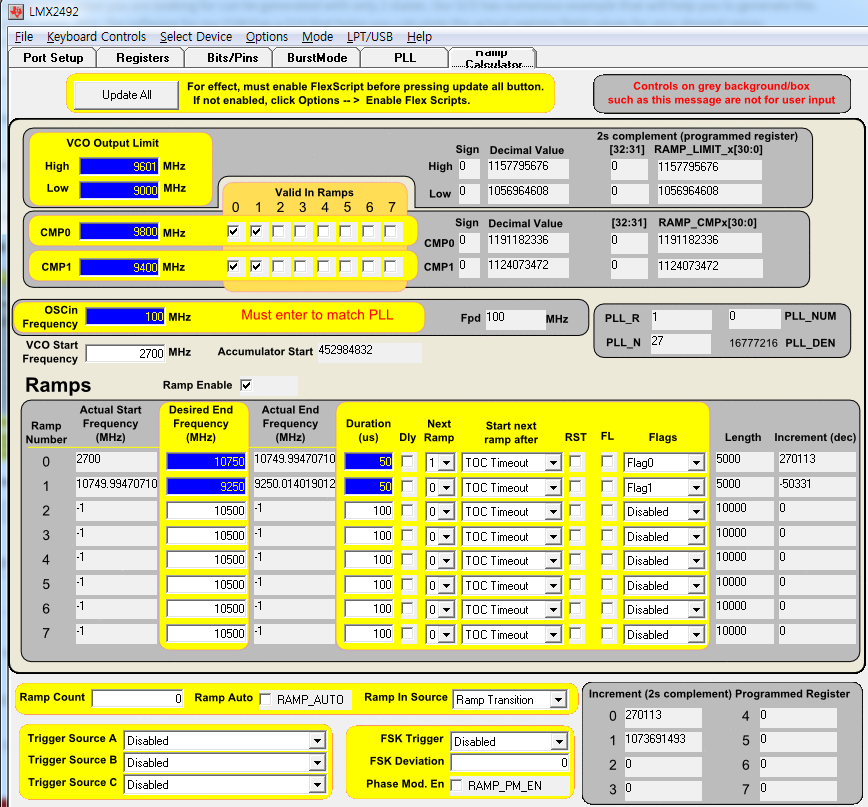
Task: Click ramp 0 Desired End Frequency field
Action: pyautogui.click(x=206, y=461)
